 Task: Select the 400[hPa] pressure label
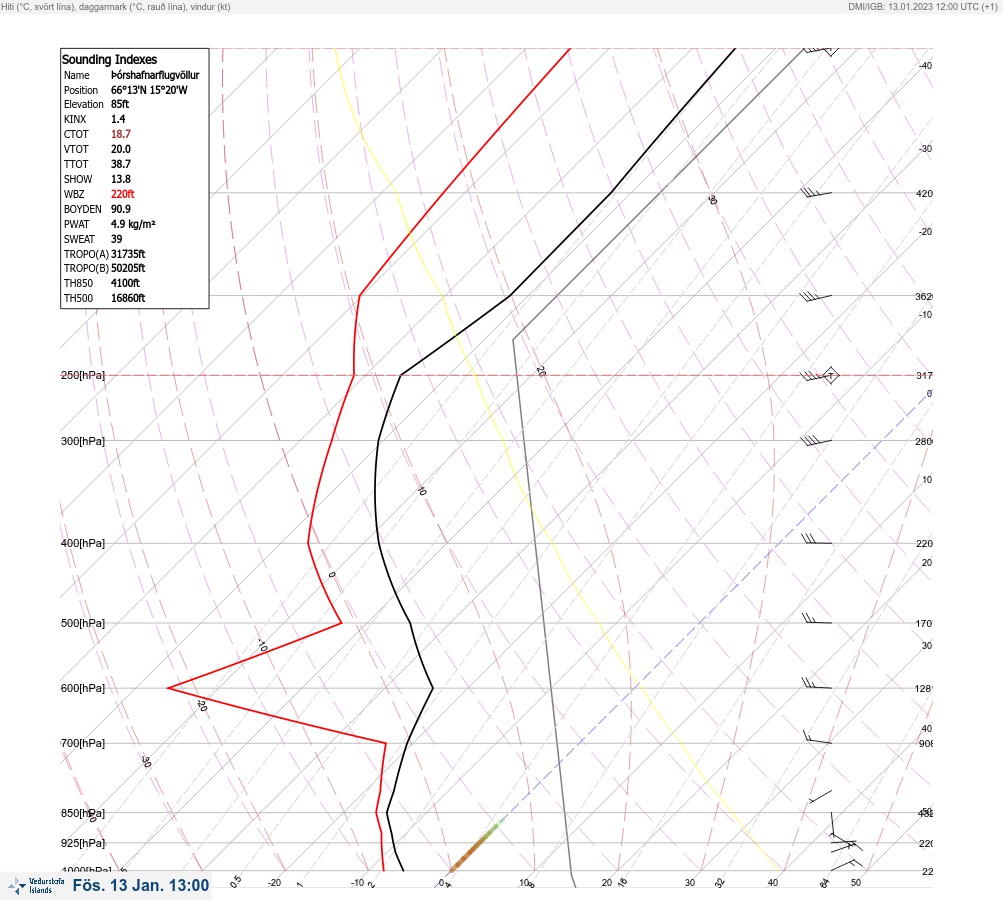click(83, 543)
